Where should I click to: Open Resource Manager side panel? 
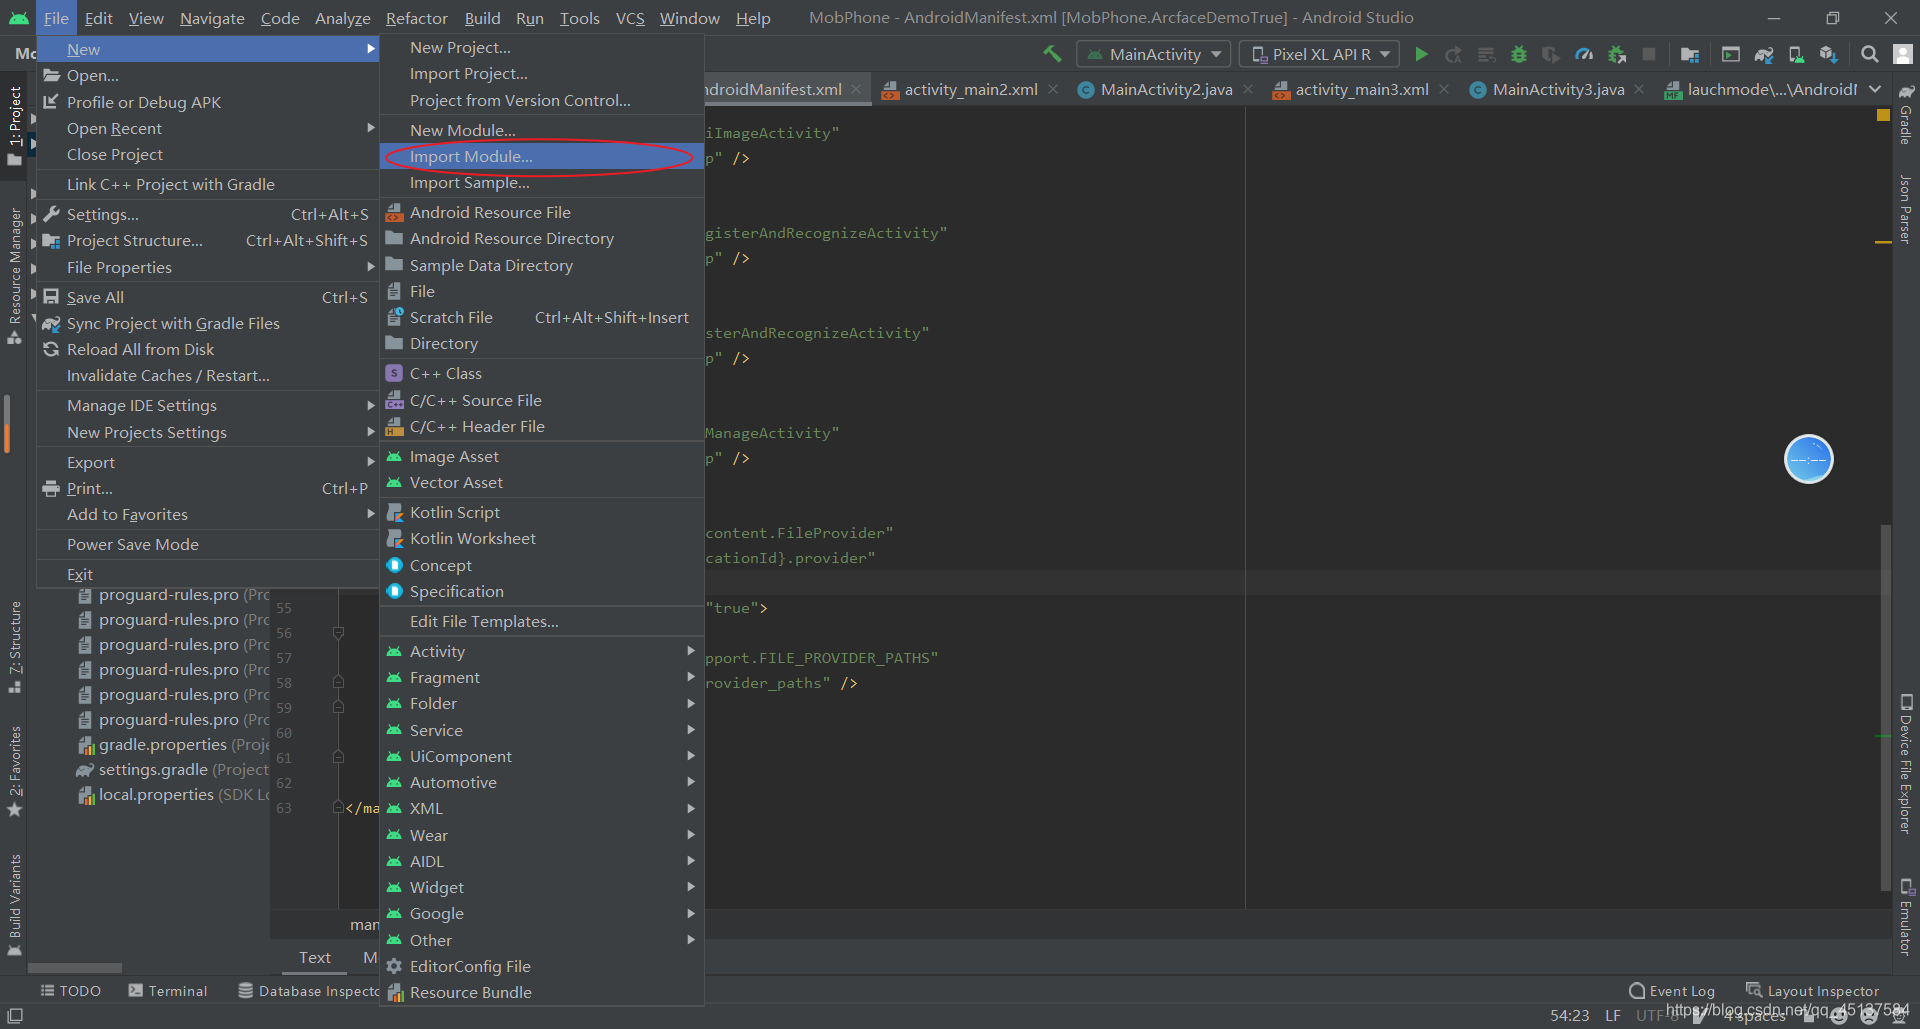coord(15,275)
